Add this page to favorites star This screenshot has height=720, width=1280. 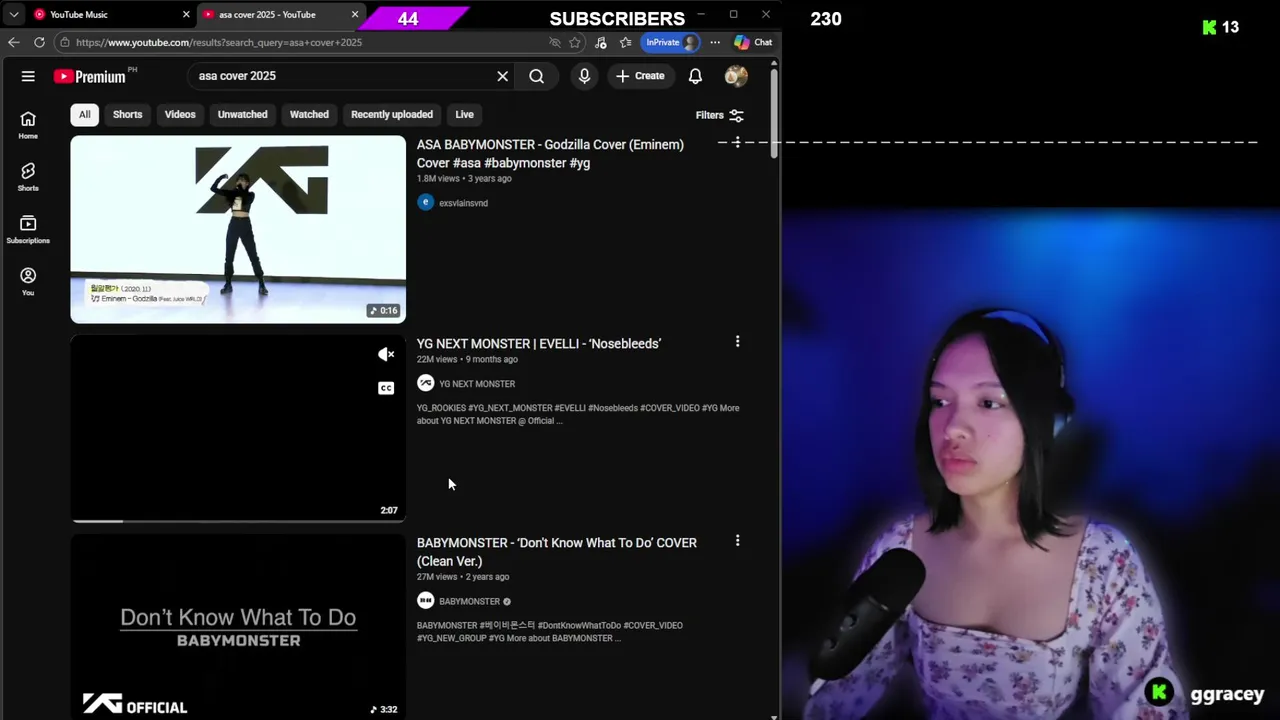575,42
